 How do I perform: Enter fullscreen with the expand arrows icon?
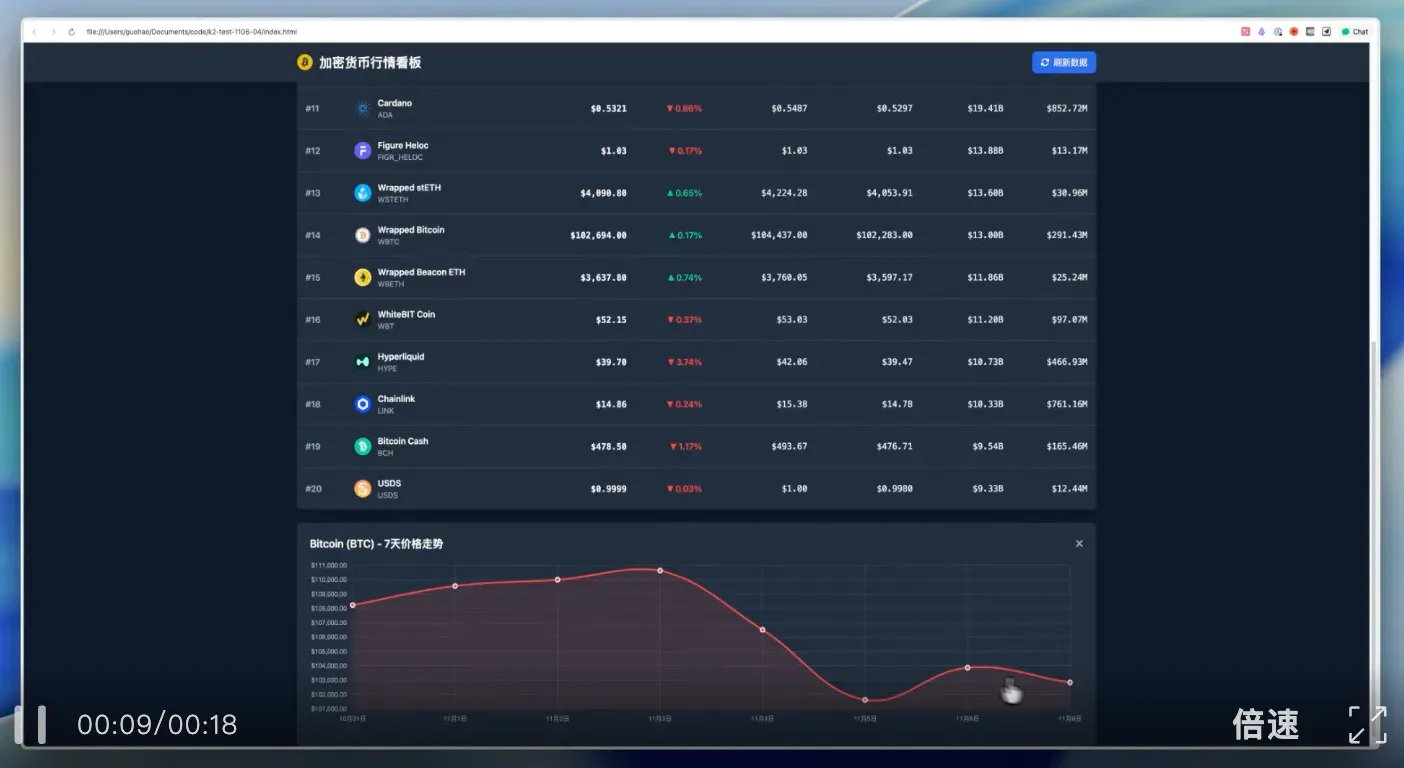click(x=1367, y=724)
